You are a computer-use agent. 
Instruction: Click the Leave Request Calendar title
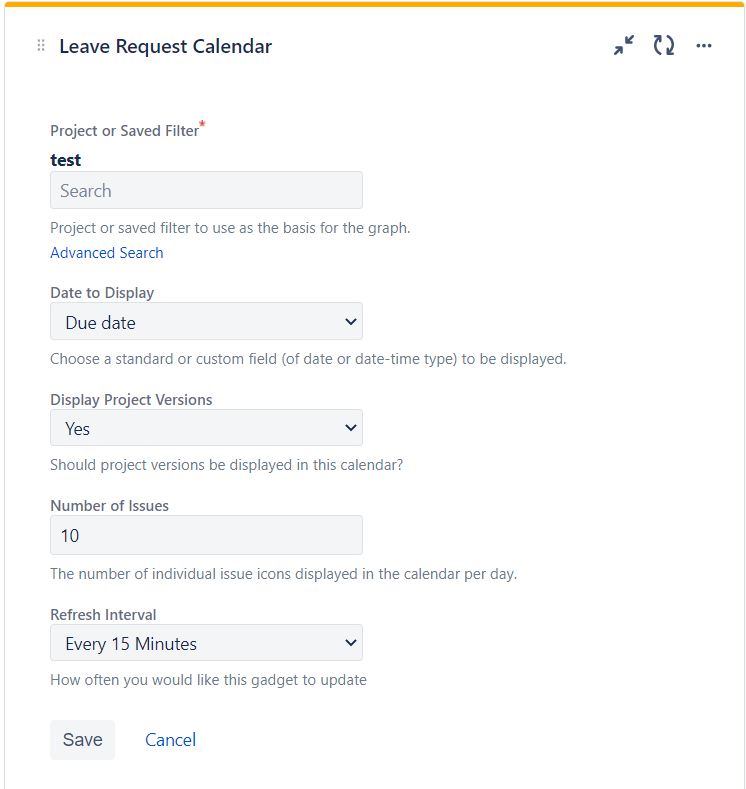pos(165,46)
